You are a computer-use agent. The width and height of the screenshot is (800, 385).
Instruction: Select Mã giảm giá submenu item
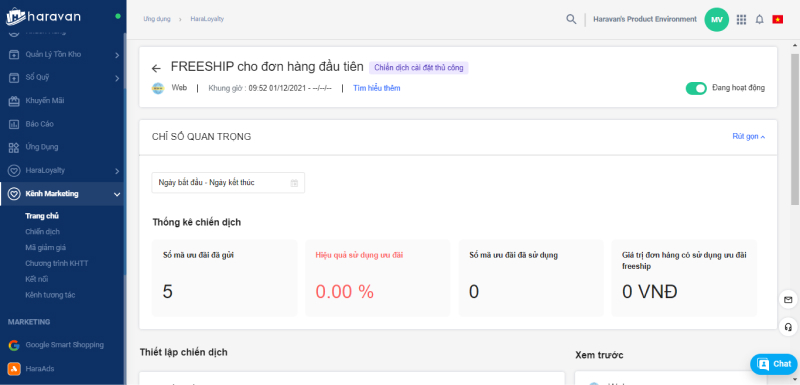(x=45, y=247)
